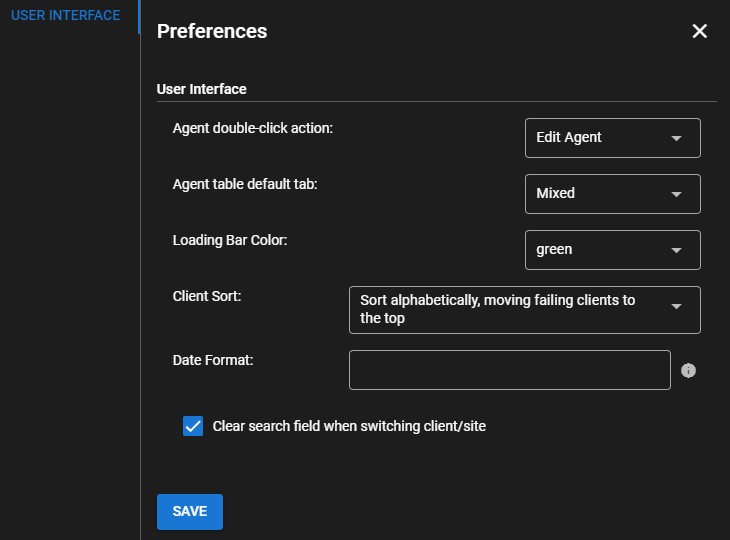Expand the 'Mixed' default tab selector

613,194
